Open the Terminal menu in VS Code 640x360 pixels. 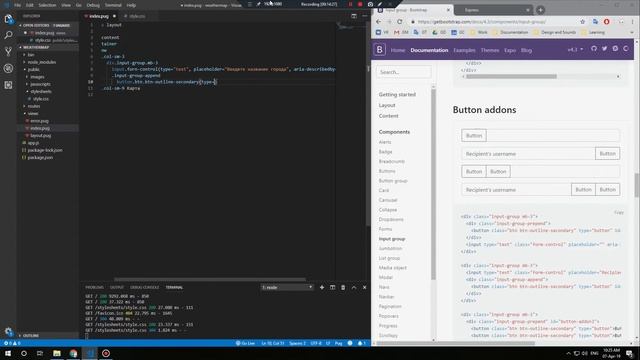click(113, 5)
